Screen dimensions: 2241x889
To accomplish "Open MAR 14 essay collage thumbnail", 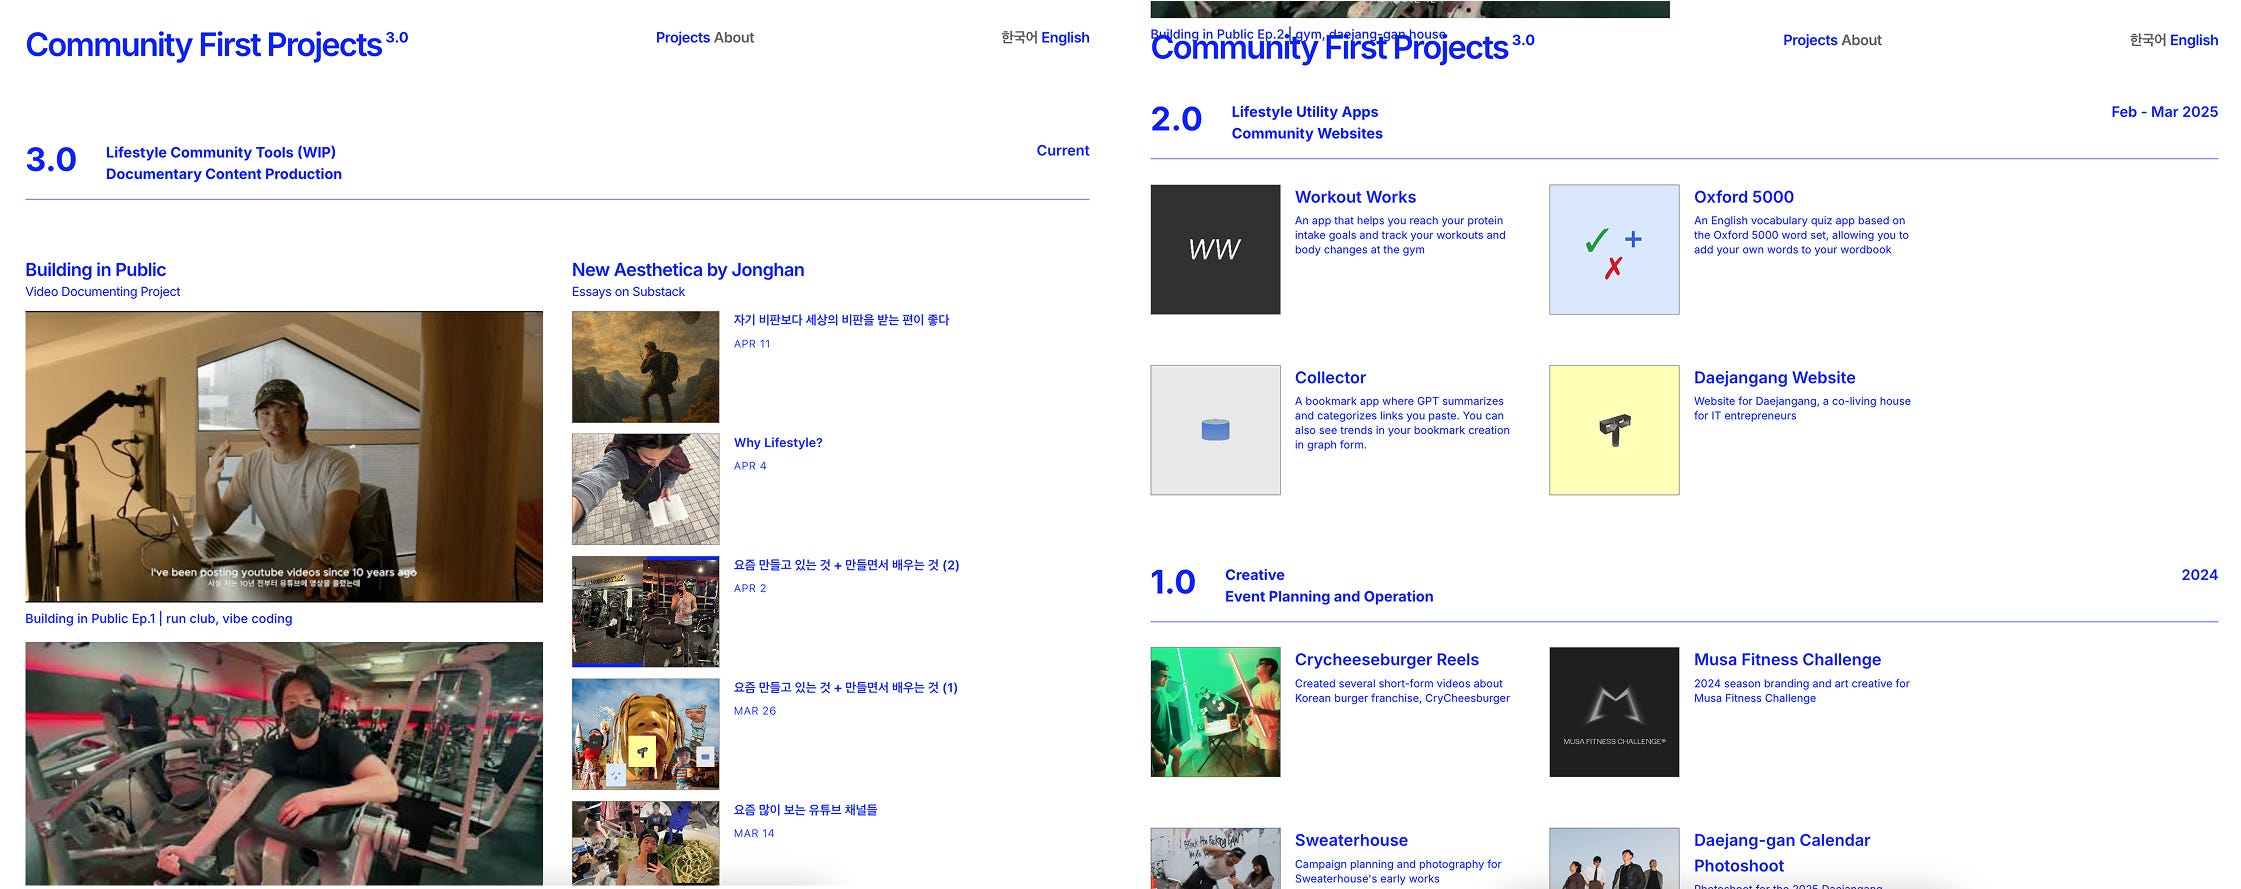I will (x=645, y=843).
